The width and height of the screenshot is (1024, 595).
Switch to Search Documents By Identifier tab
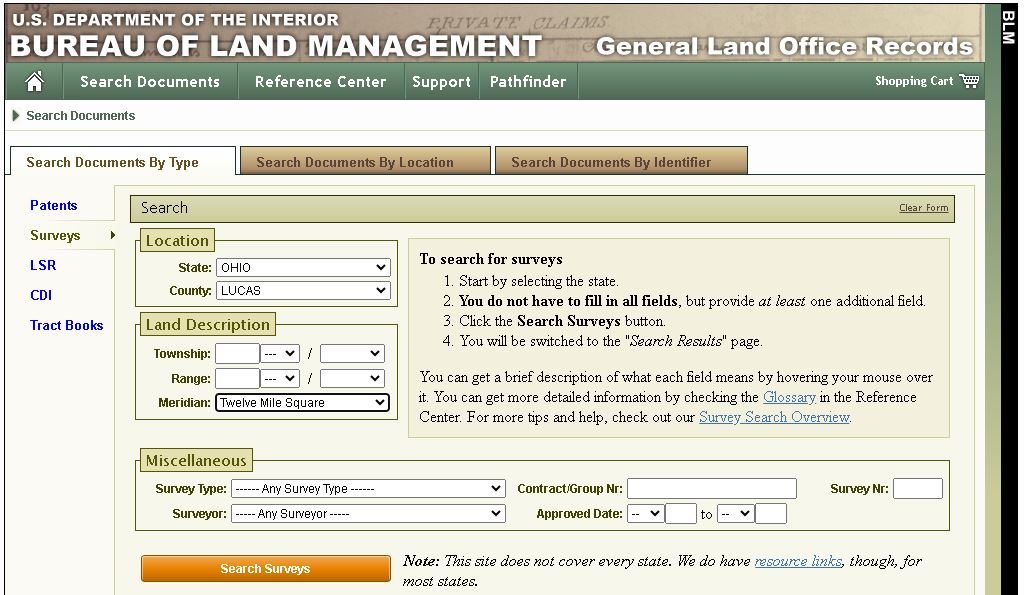click(611, 162)
